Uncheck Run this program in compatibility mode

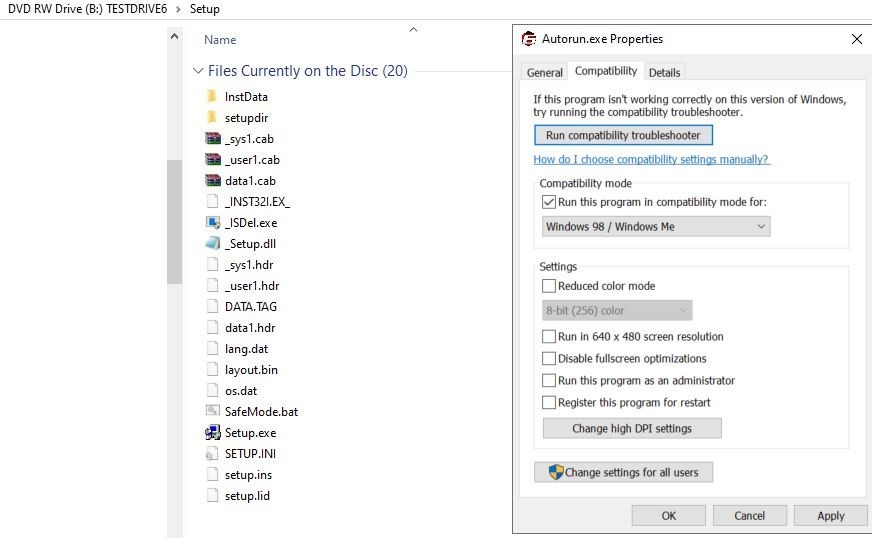click(x=549, y=202)
